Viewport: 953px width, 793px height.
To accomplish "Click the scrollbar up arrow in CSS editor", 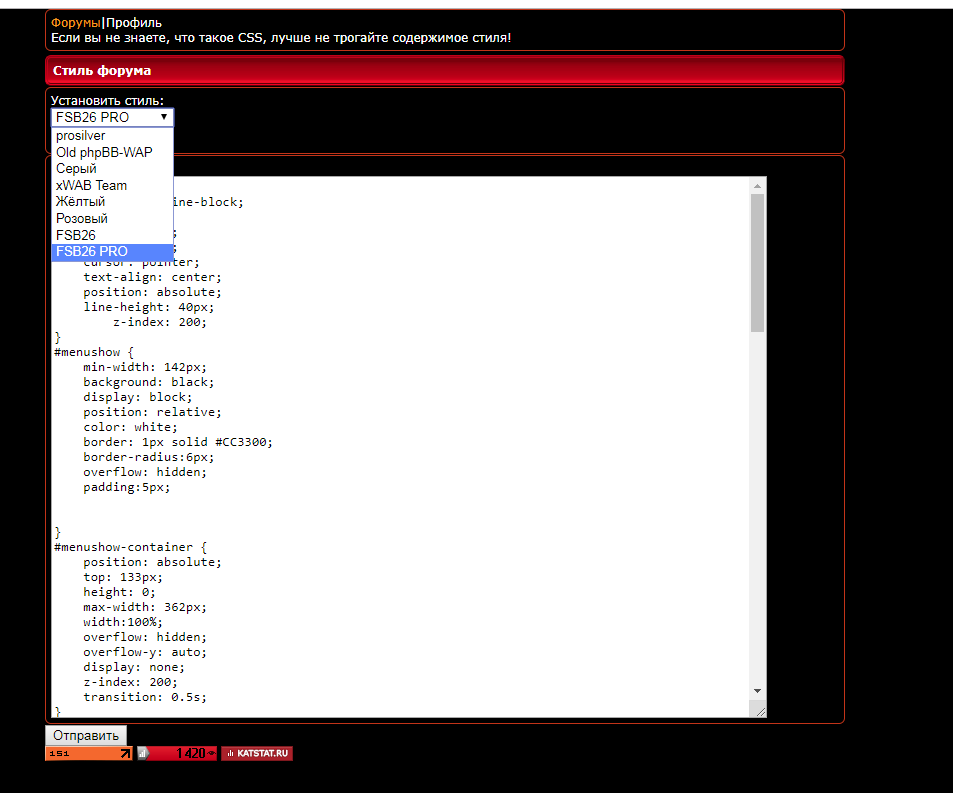I will click(x=757, y=186).
